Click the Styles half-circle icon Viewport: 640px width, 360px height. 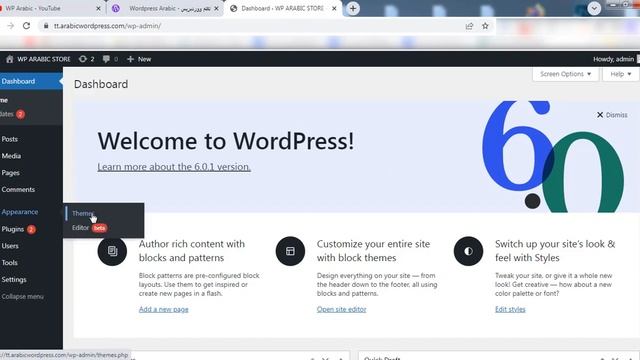click(468, 251)
